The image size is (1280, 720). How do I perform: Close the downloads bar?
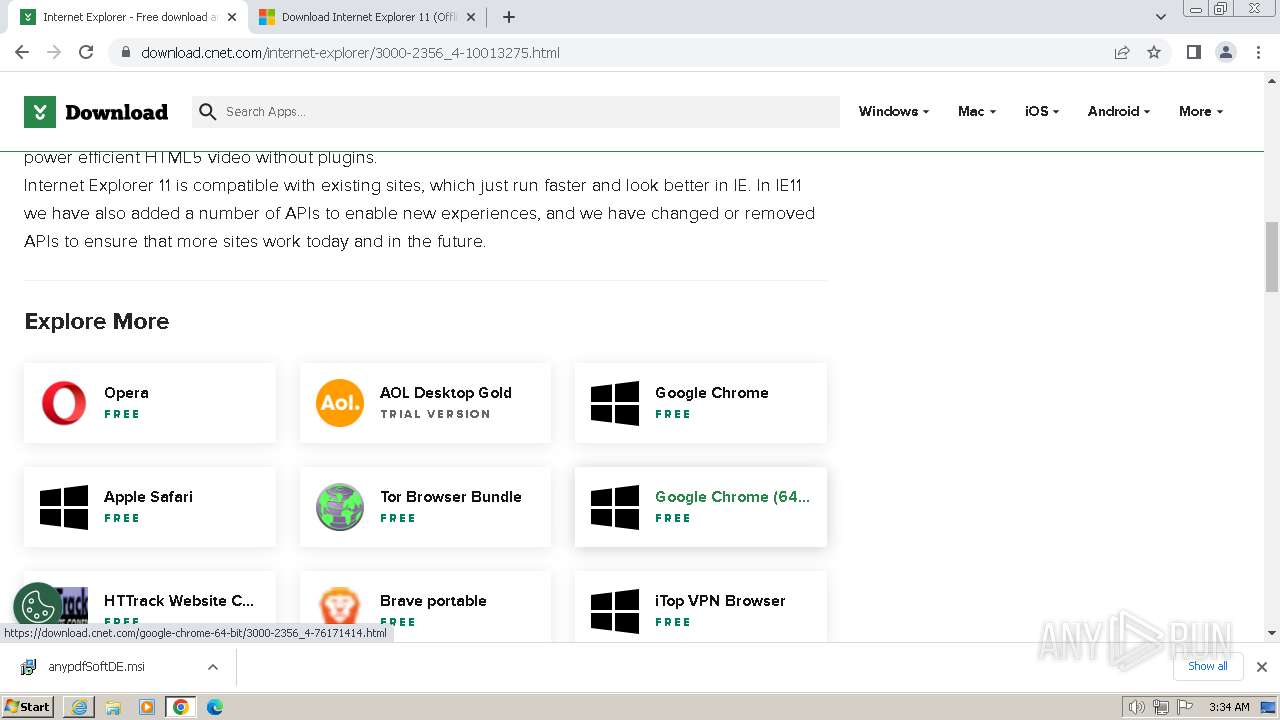[x=1261, y=667]
